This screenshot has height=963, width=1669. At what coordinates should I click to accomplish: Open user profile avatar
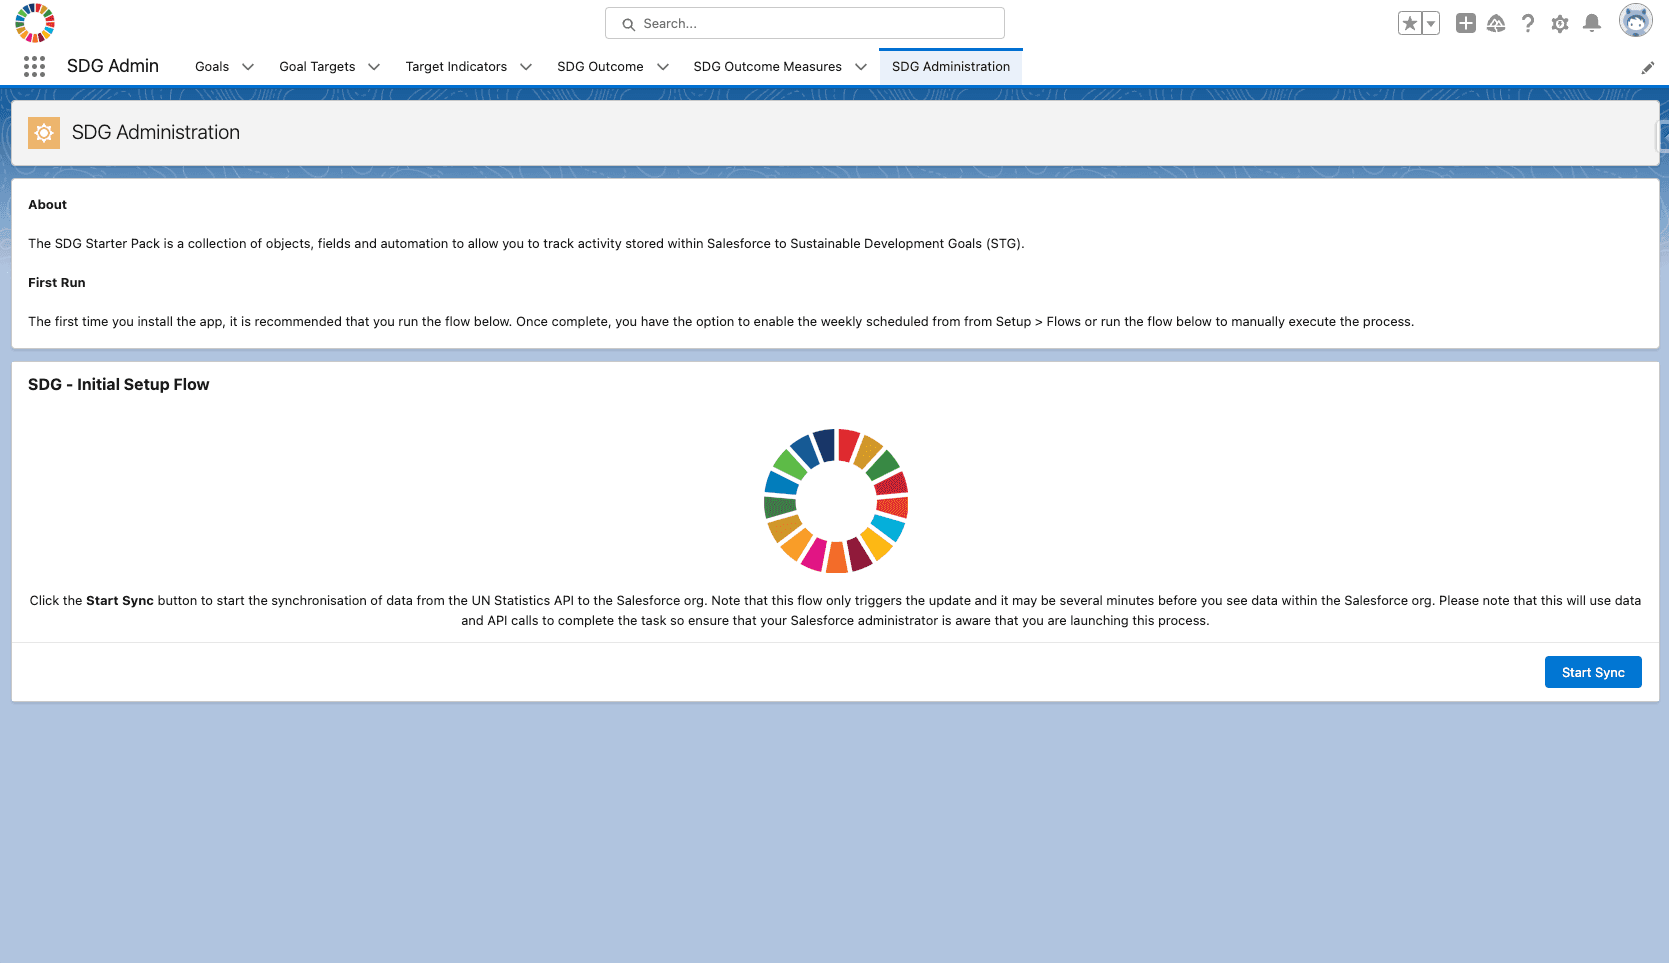coord(1636,21)
